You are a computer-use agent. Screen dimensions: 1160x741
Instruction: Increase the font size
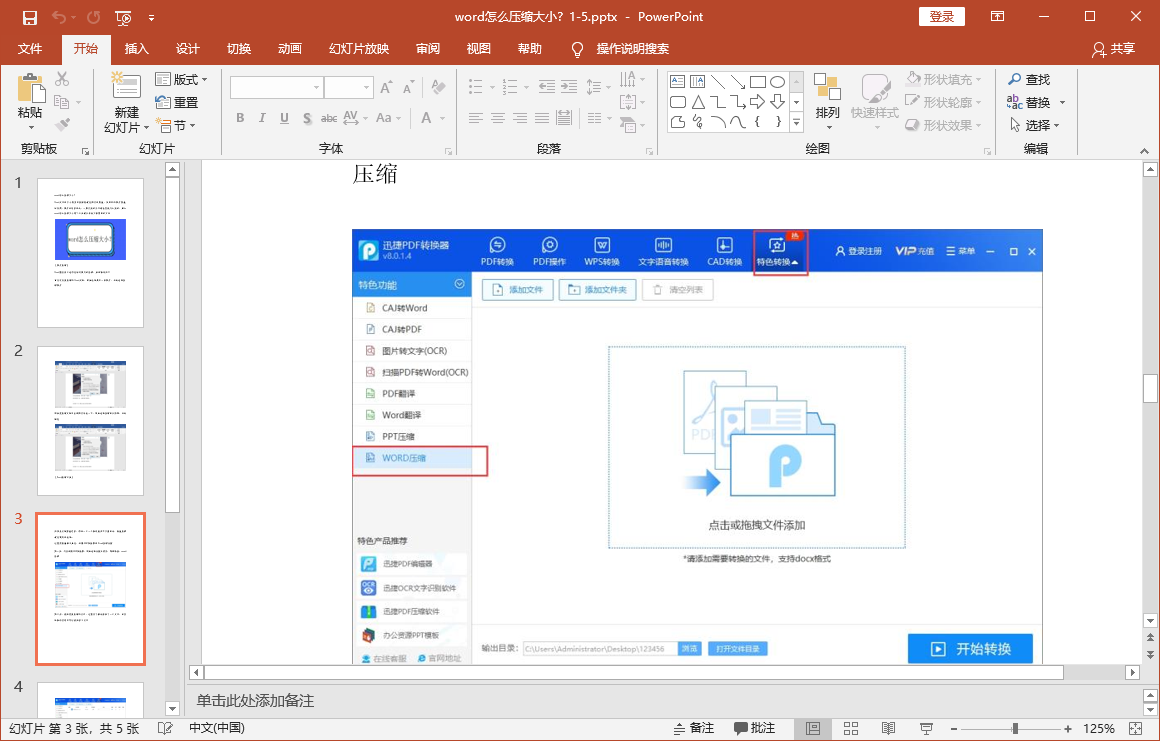pos(386,87)
